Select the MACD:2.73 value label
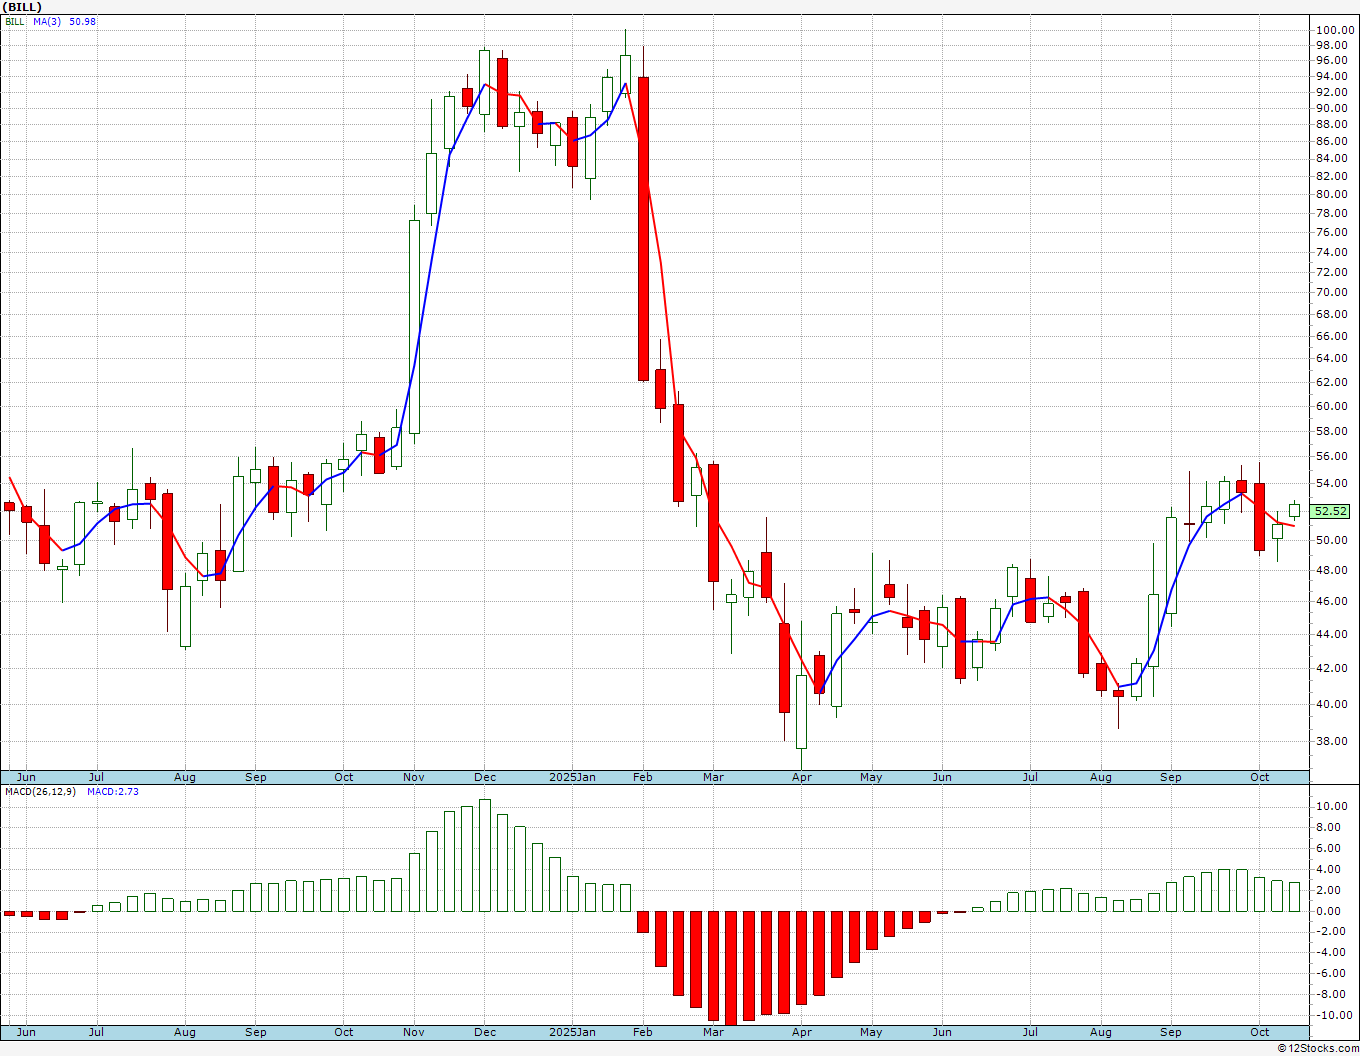Image resolution: width=1360 pixels, height=1056 pixels. [113, 791]
